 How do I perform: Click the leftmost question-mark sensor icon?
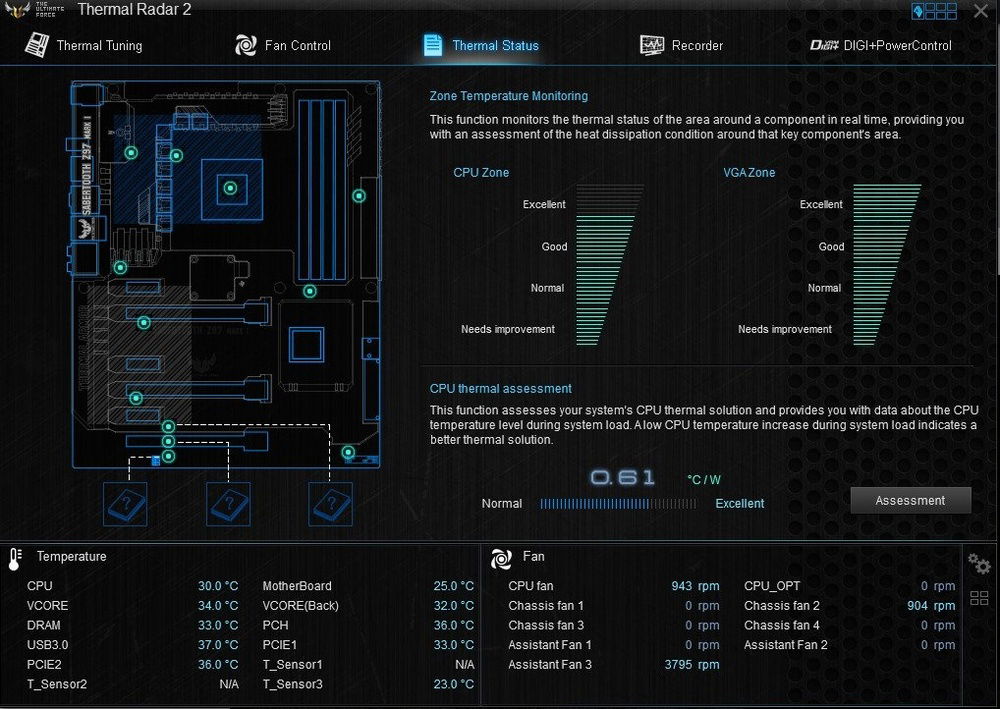click(x=126, y=504)
